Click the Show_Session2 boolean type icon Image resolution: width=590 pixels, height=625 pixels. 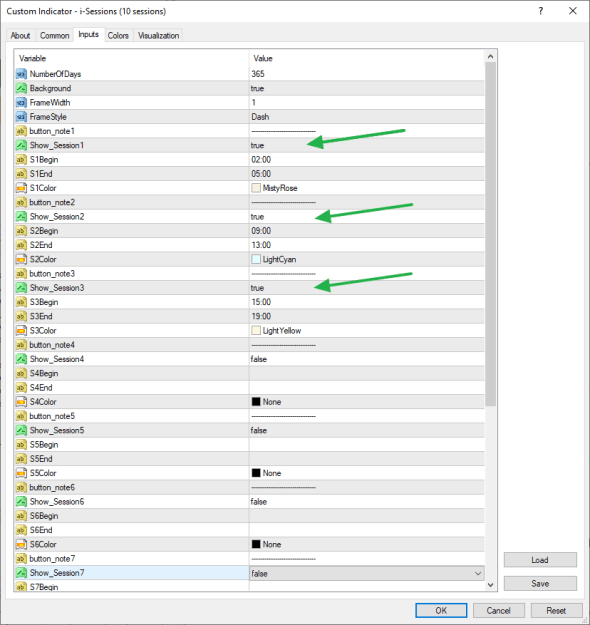21,216
